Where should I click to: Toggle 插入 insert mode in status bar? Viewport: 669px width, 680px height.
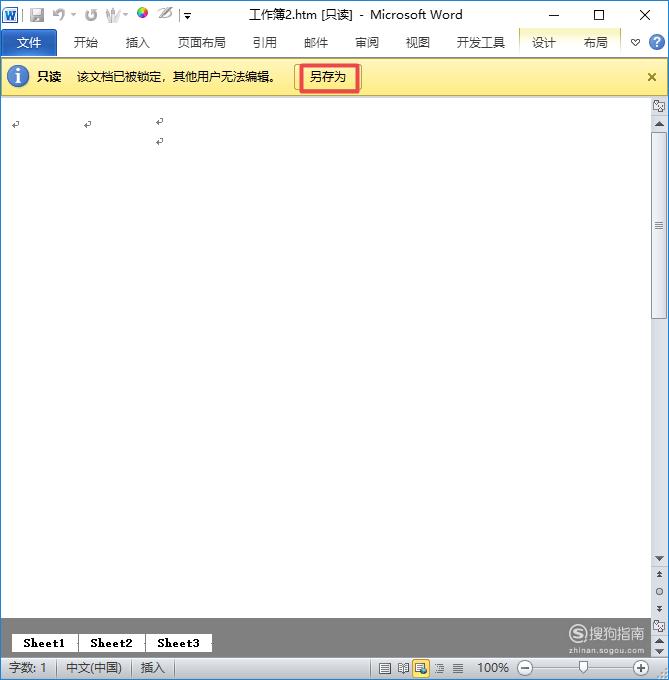click(x=153, y=667)
